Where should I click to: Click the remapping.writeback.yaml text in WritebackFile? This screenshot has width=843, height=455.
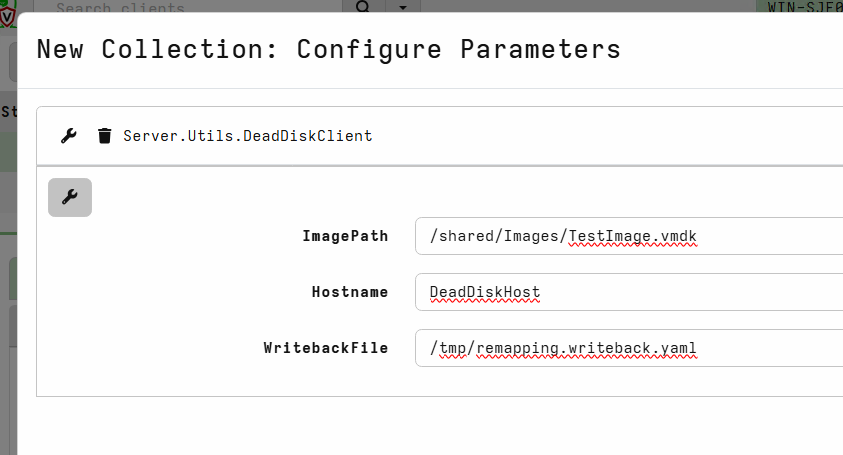[586, 349]
